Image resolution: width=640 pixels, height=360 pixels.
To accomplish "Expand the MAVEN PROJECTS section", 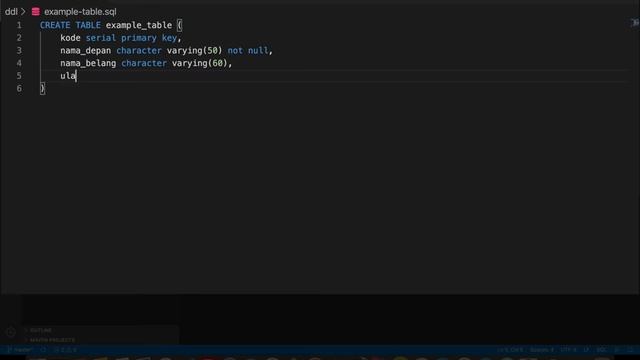I will pos(50,340).
